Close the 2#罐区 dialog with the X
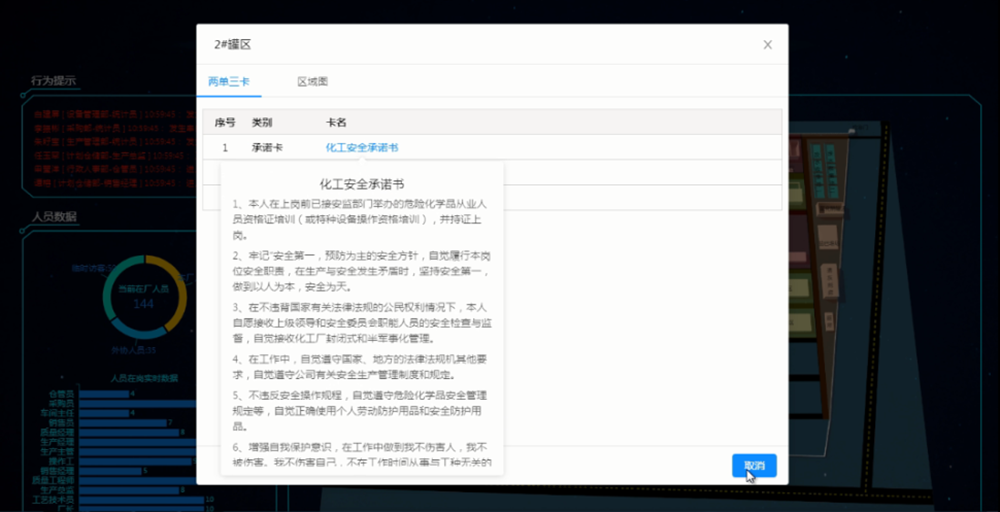Image resolution: width=1000 pixels, height=512 pixels. tap(767, 45)
